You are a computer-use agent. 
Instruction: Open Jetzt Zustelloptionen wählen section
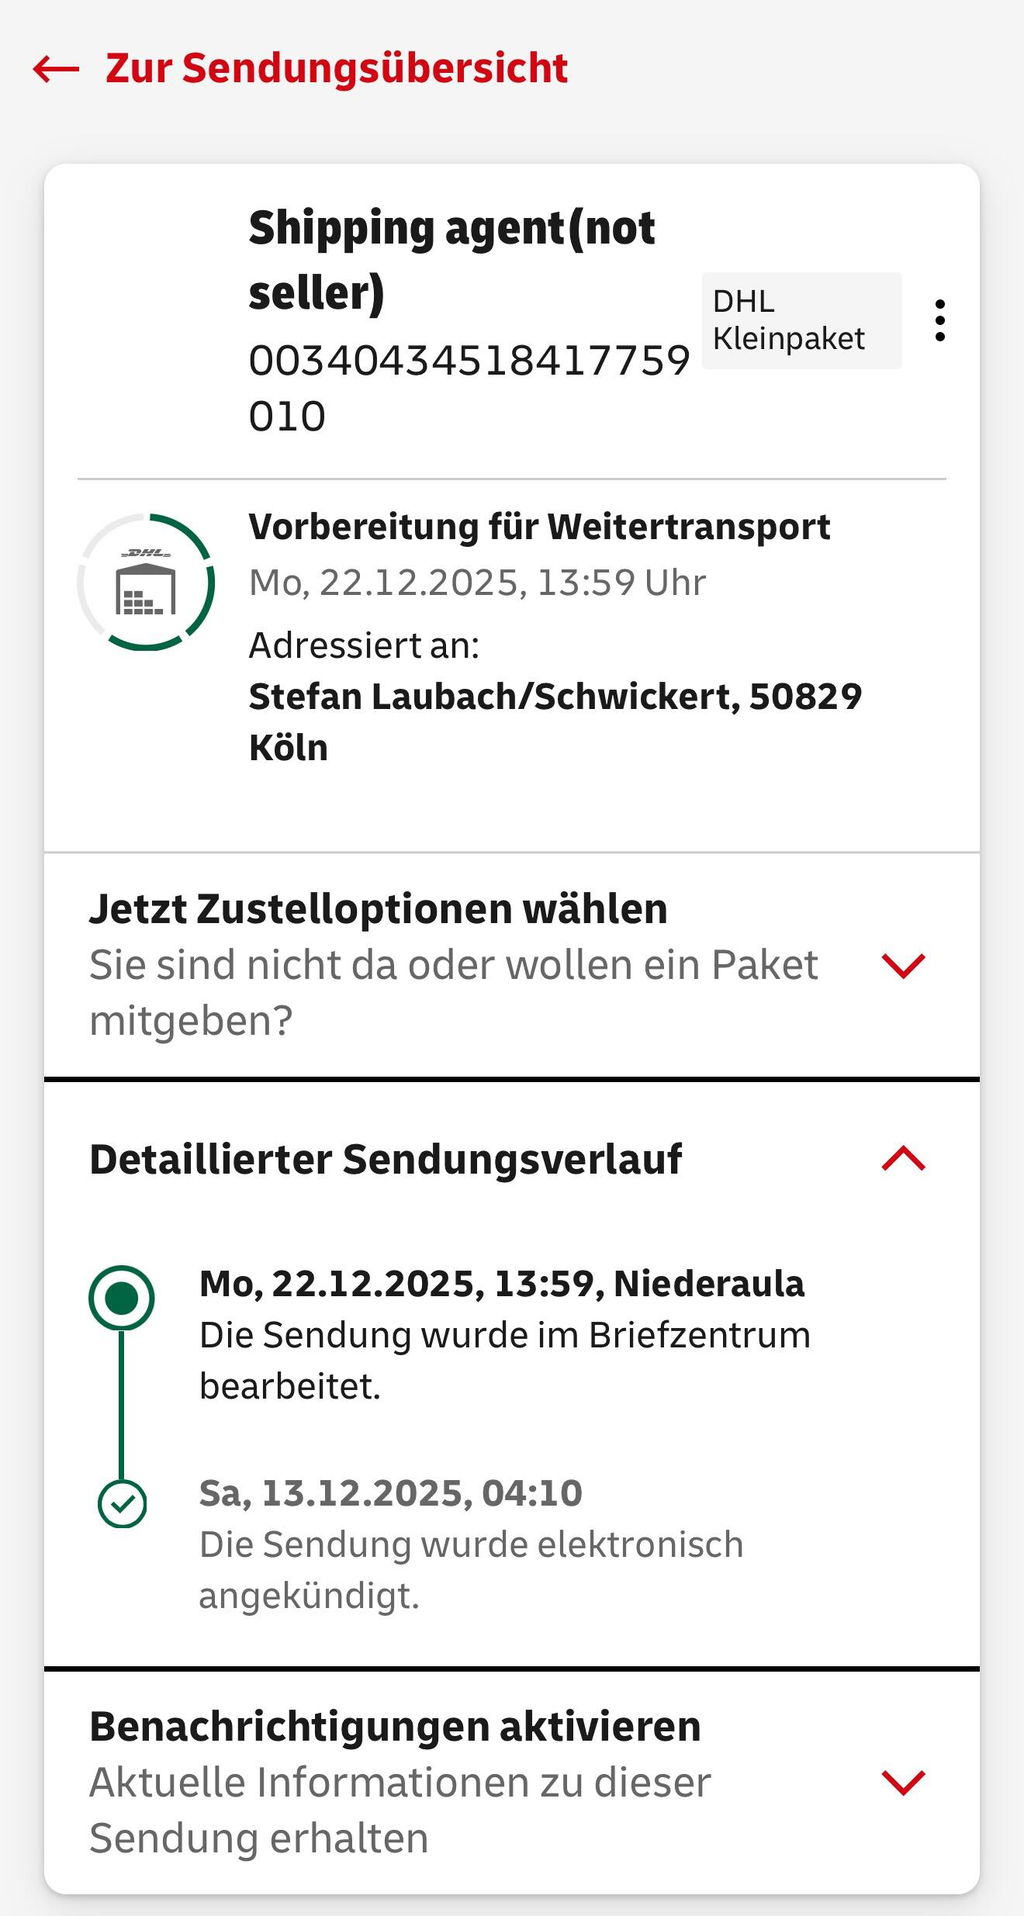512,965
